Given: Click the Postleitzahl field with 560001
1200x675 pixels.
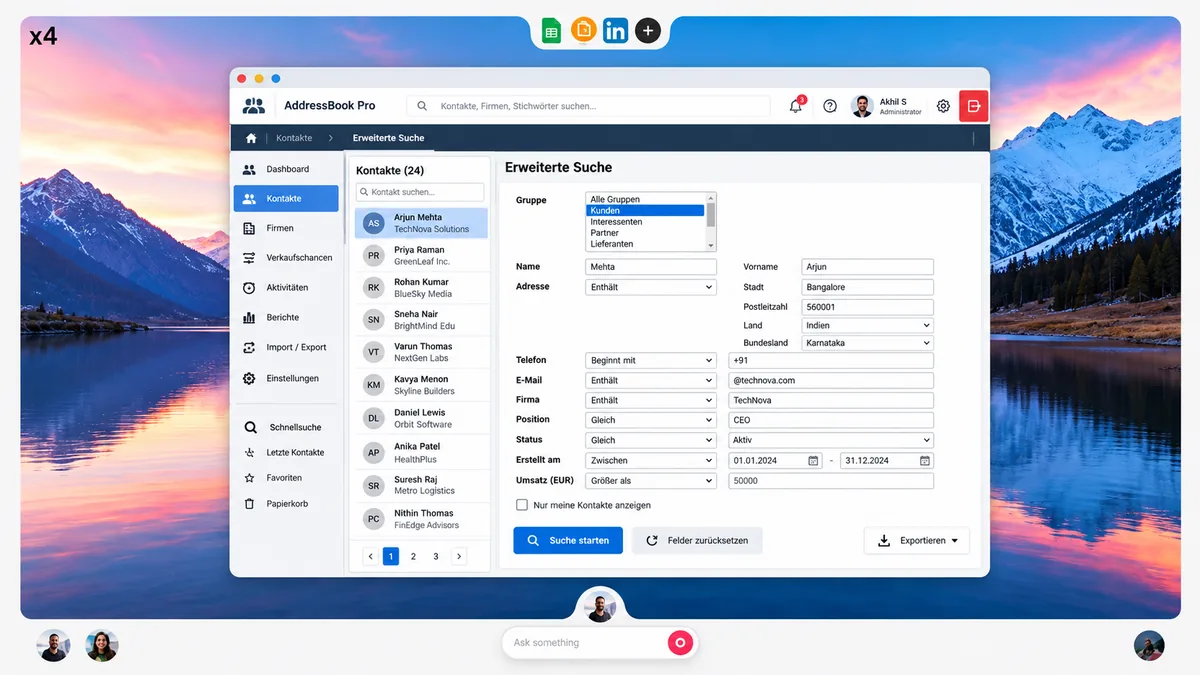Looking at the screenshot, I should tap(868, 307).
